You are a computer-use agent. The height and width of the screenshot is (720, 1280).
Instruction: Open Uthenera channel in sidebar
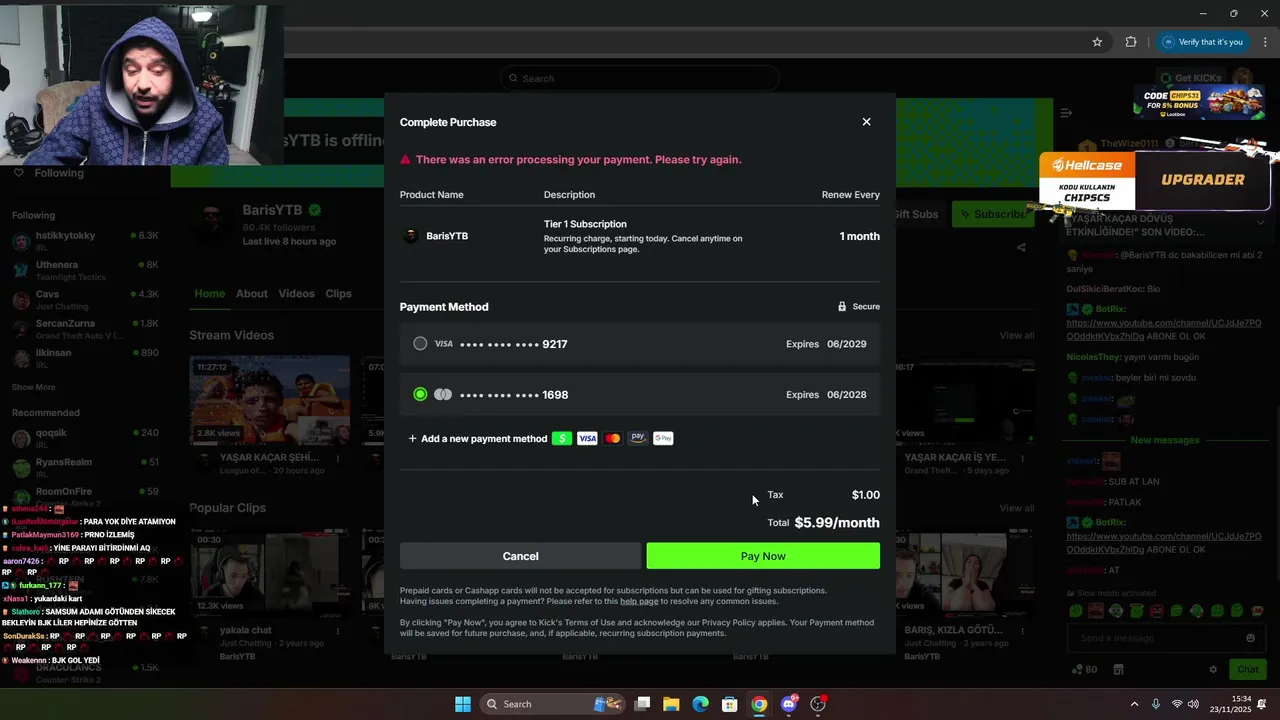click(x=85, y=270)
